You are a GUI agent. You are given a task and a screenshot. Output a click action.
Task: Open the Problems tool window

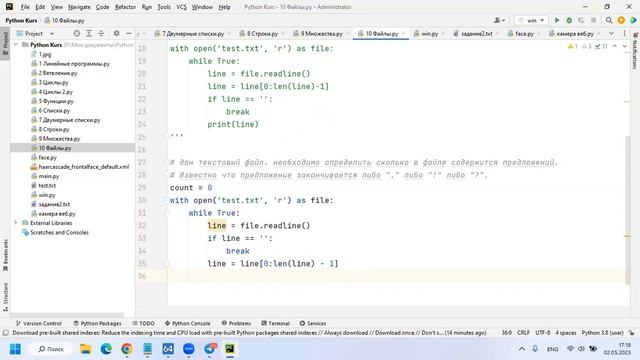point(236,323)
